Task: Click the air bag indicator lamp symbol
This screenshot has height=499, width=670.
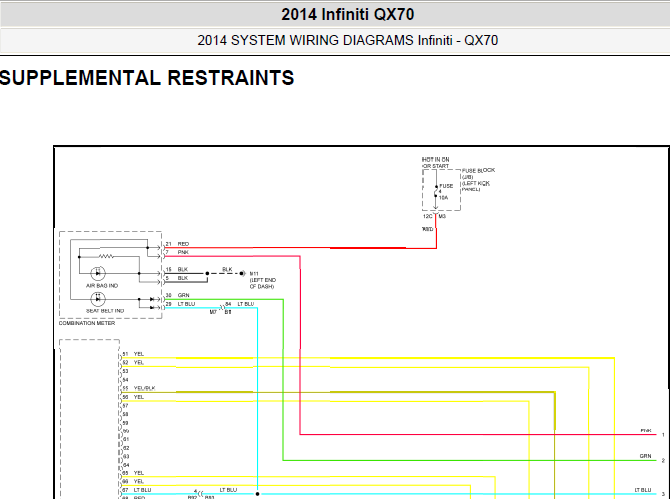Action: coord(98,273)
